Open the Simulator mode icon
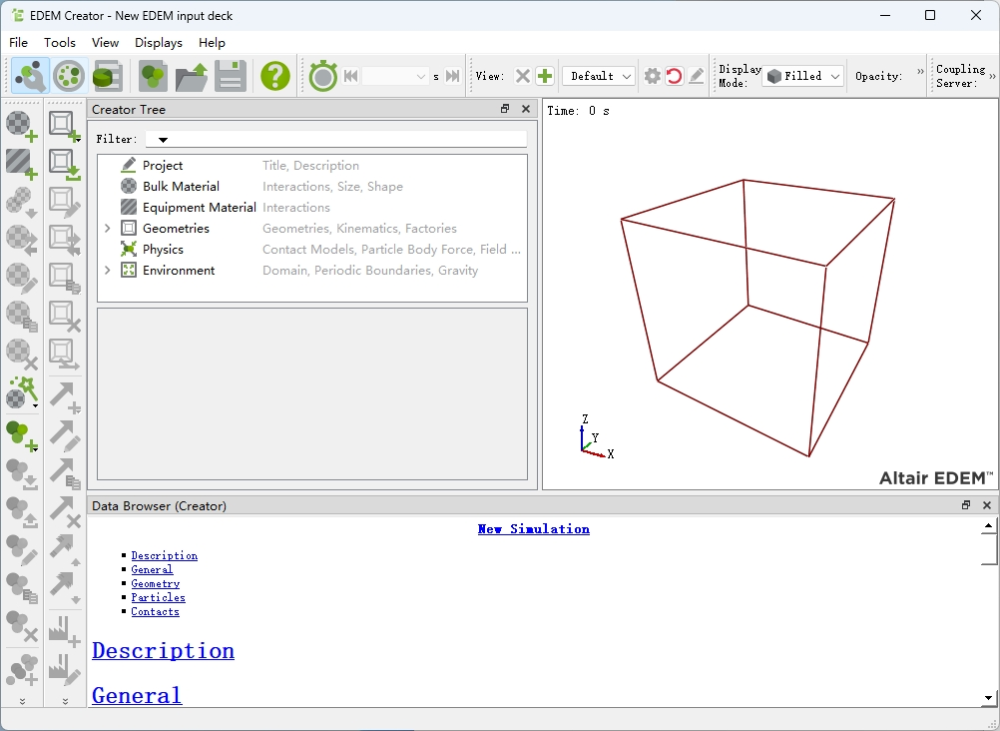This screenshot has width=1000, height=731. click(69, 76)
